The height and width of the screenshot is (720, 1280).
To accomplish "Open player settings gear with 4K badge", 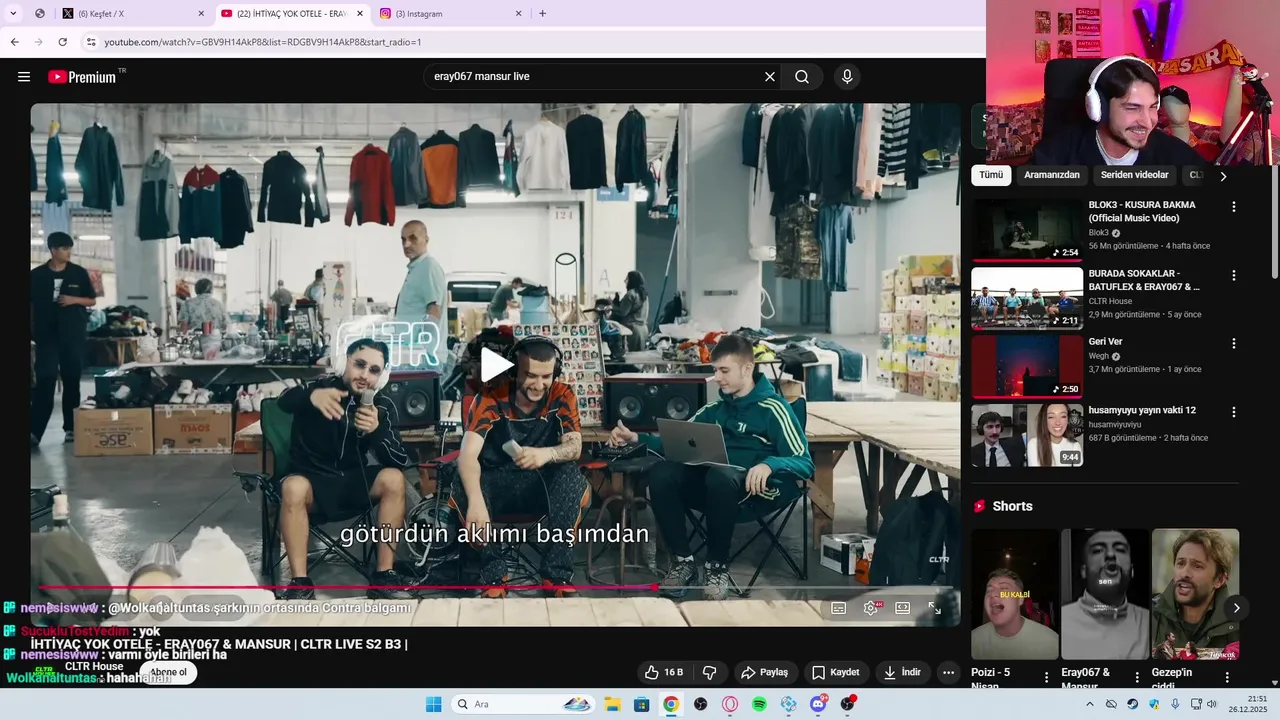I will click(871, 608).
